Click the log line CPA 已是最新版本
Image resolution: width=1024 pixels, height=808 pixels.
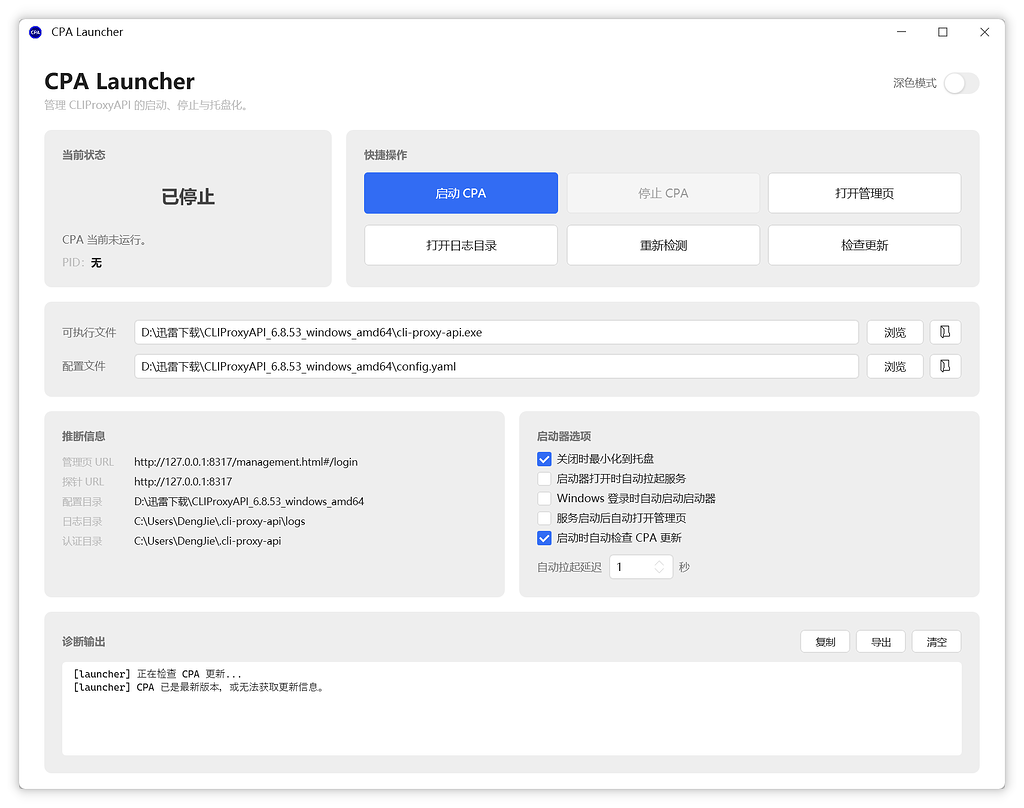(x=199, y=687)
